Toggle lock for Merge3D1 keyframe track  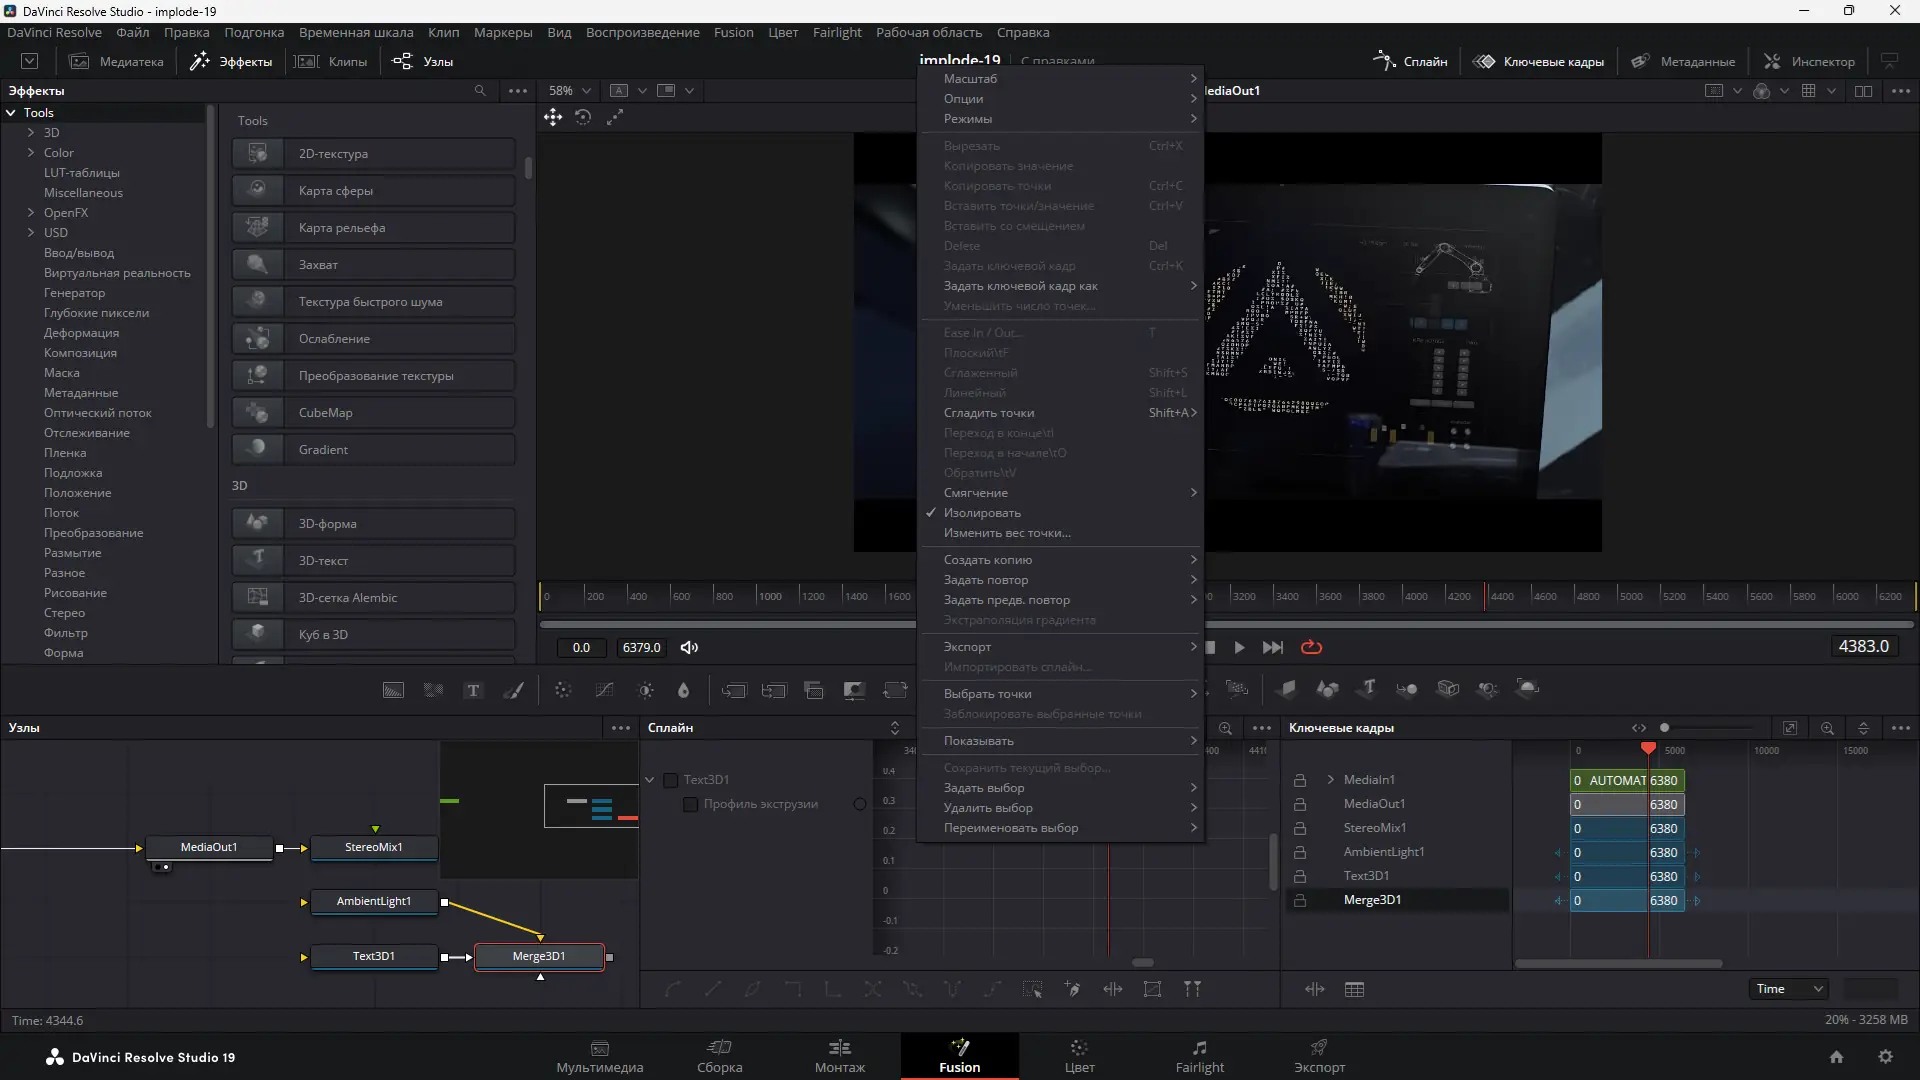[x=1300, y=901]
